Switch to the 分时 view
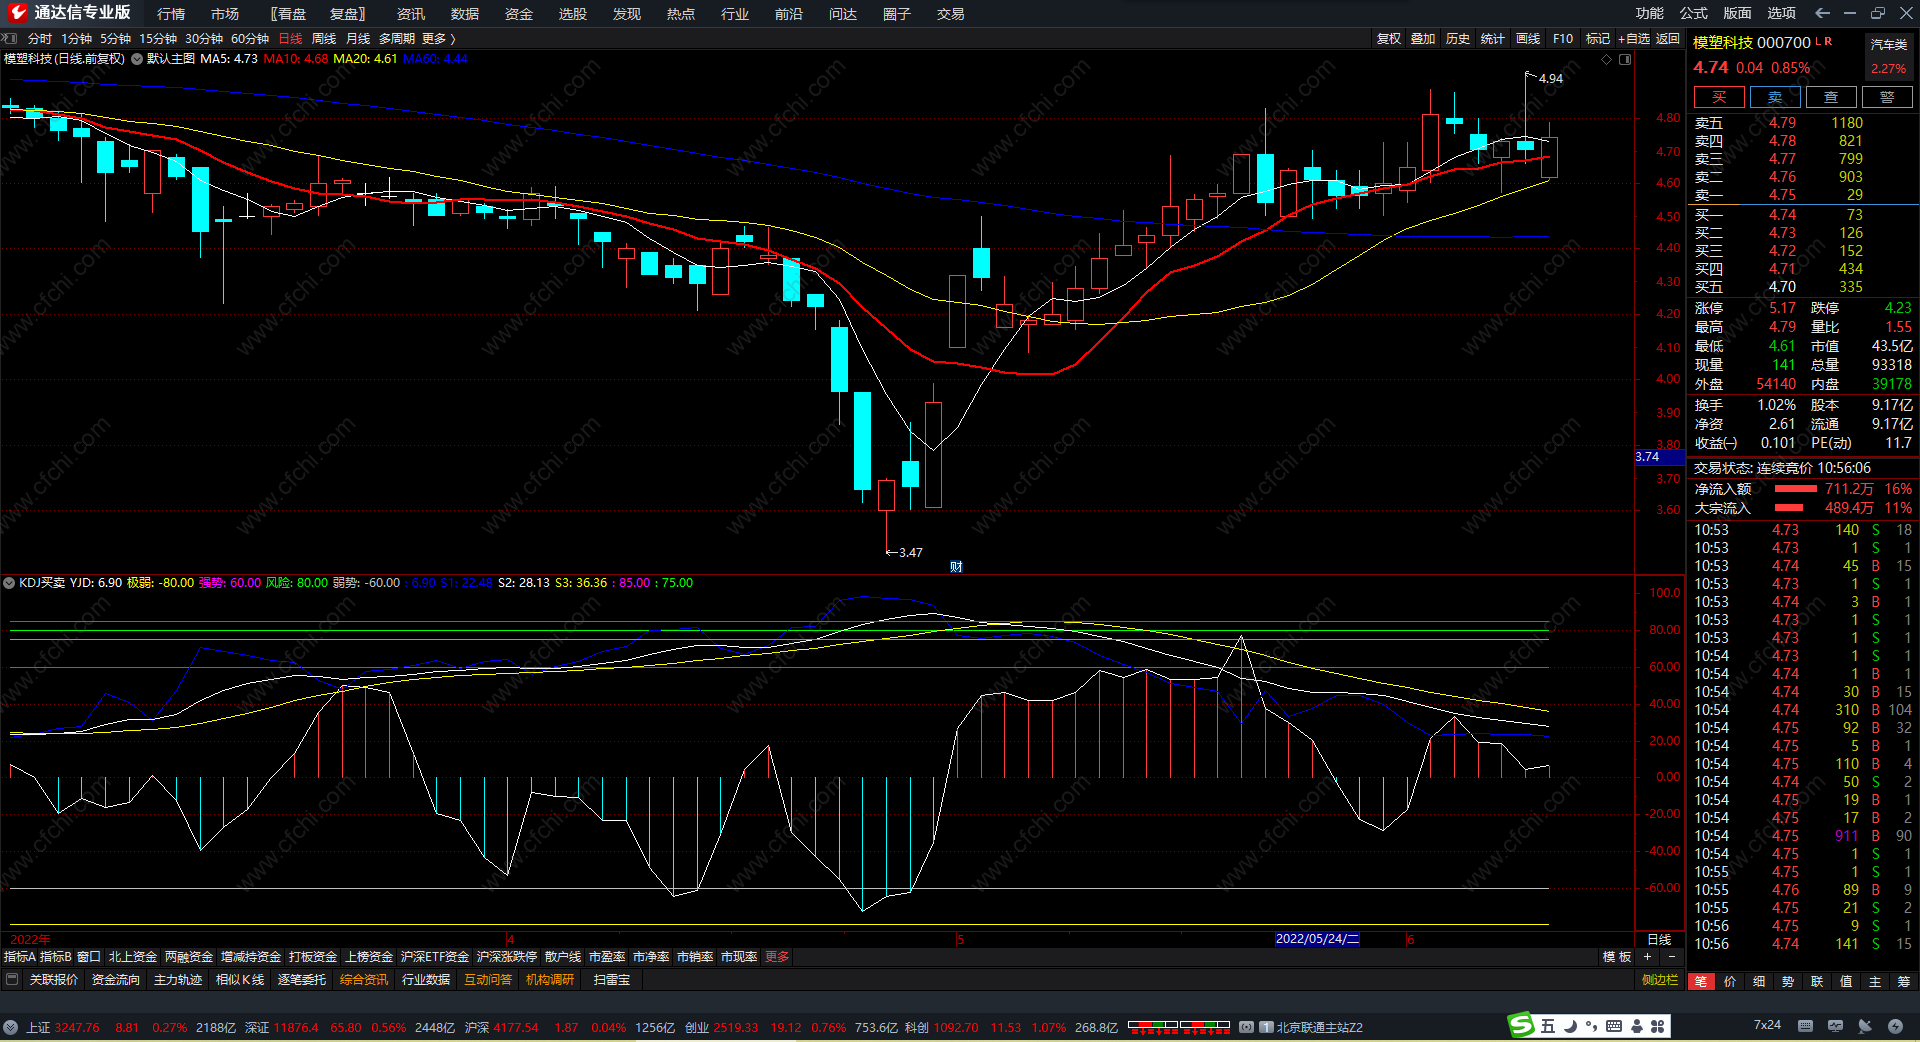Image resolution: width=1920 pixels, height=1042 pixels. pyautogui.click(x=40, y=39)
